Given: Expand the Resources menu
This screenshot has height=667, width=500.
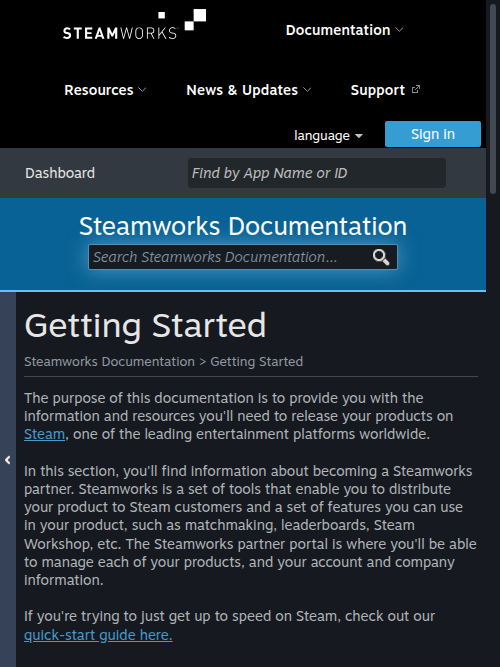Looking at the screenshot, I should (105, 90).
